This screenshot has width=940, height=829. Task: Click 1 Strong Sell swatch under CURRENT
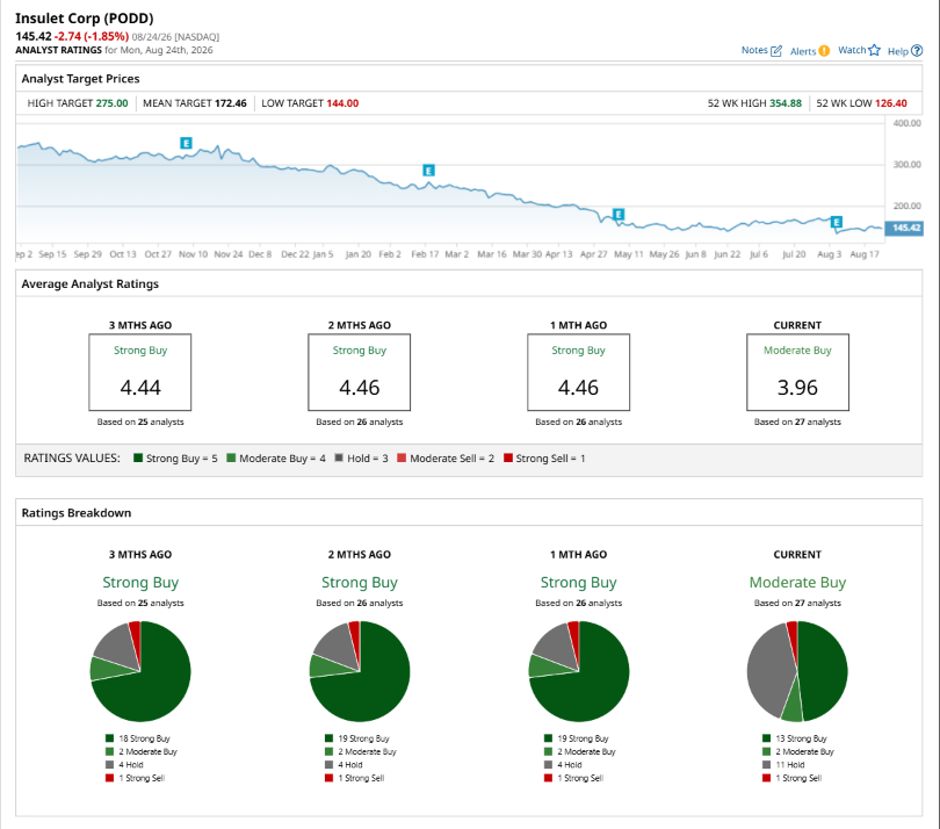[x=766, y=778]
